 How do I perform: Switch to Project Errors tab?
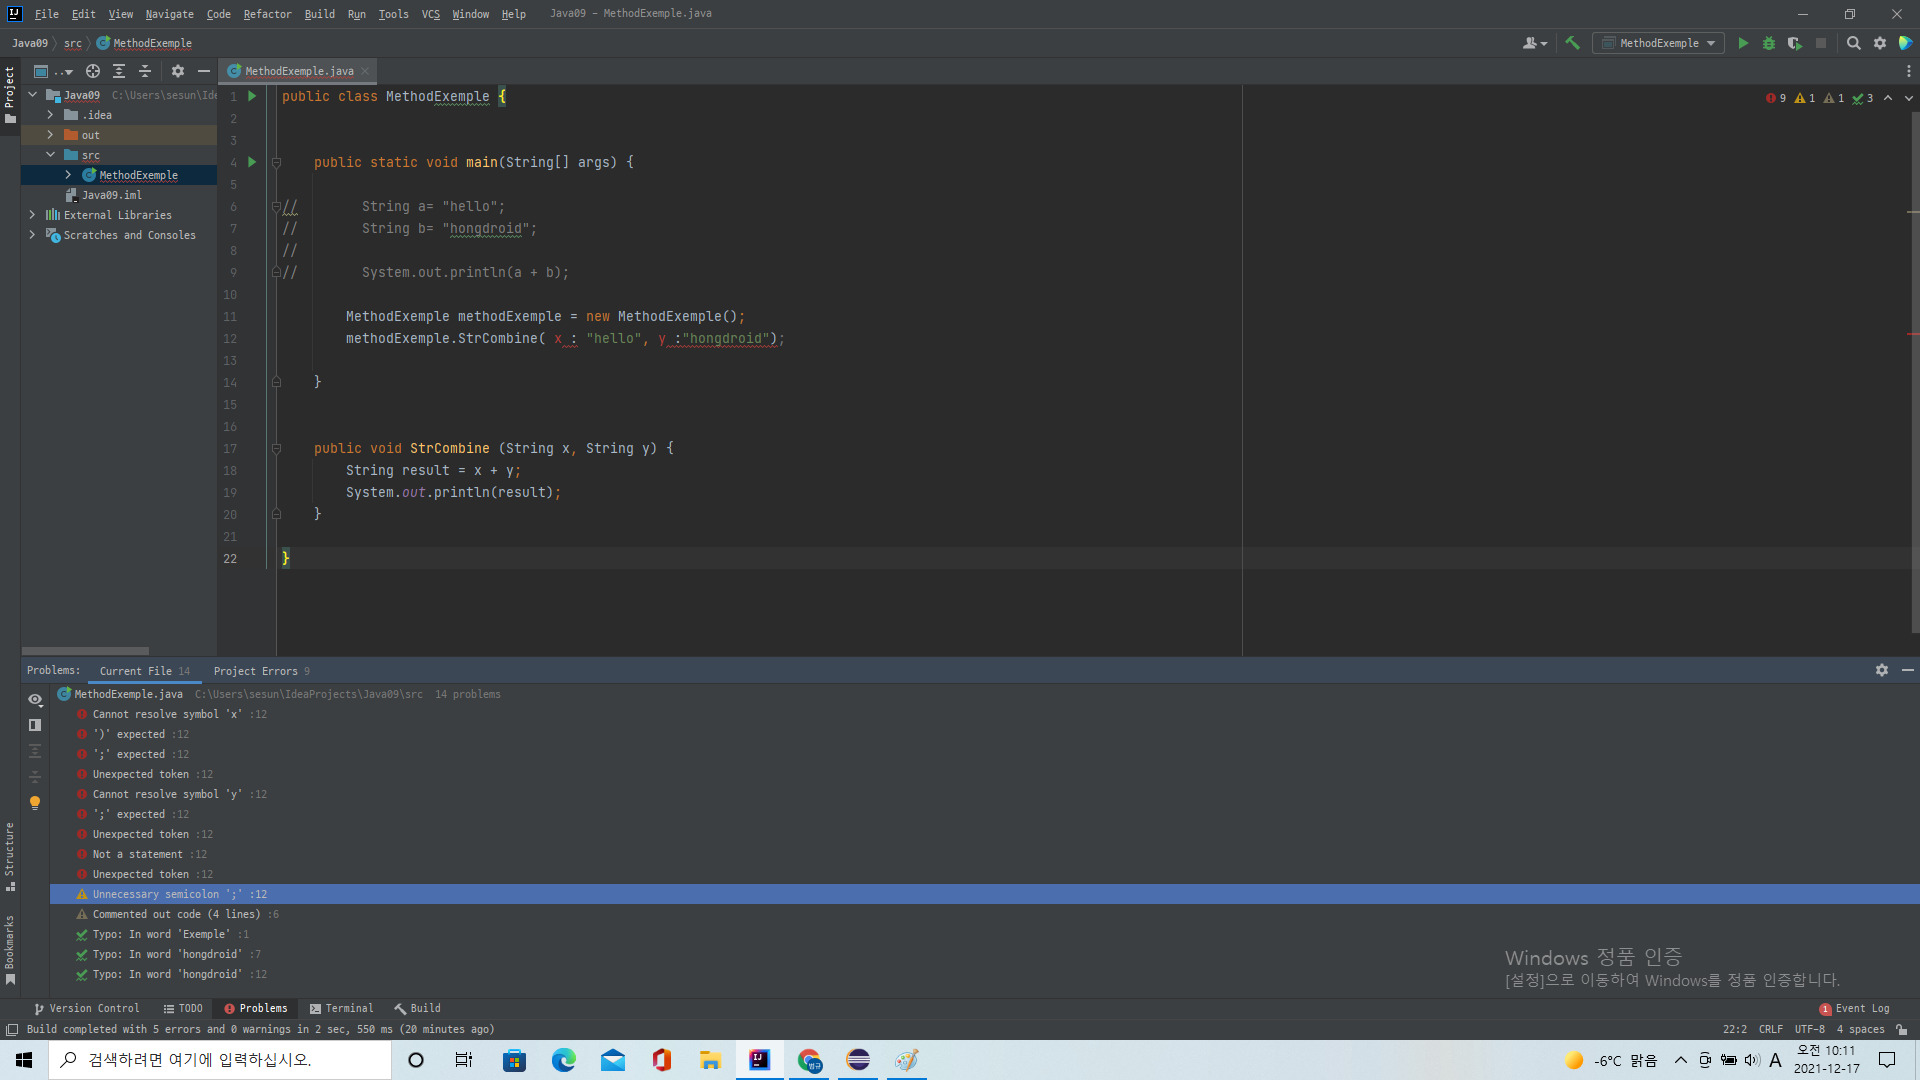coord(261,671)
